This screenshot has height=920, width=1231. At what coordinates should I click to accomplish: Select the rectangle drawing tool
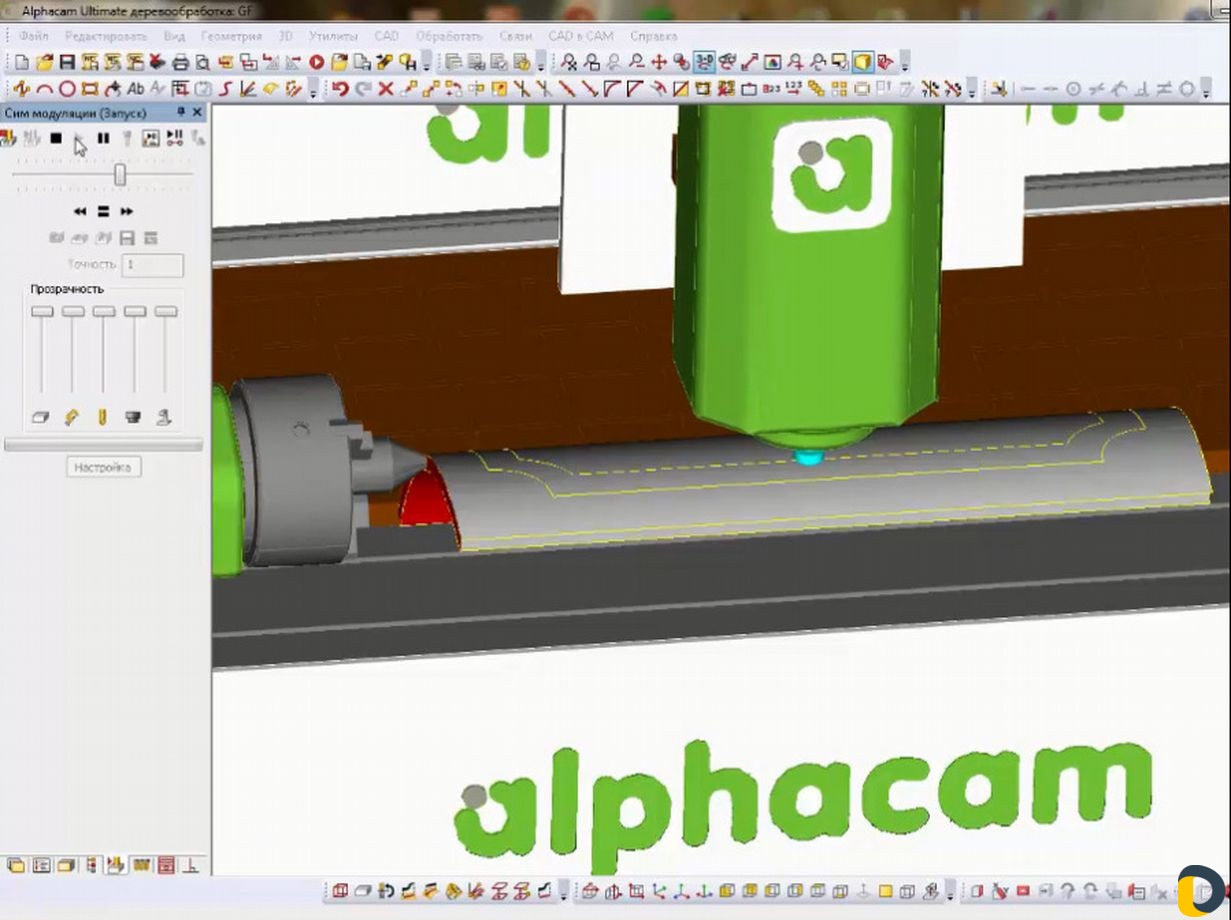click(90, 89)
